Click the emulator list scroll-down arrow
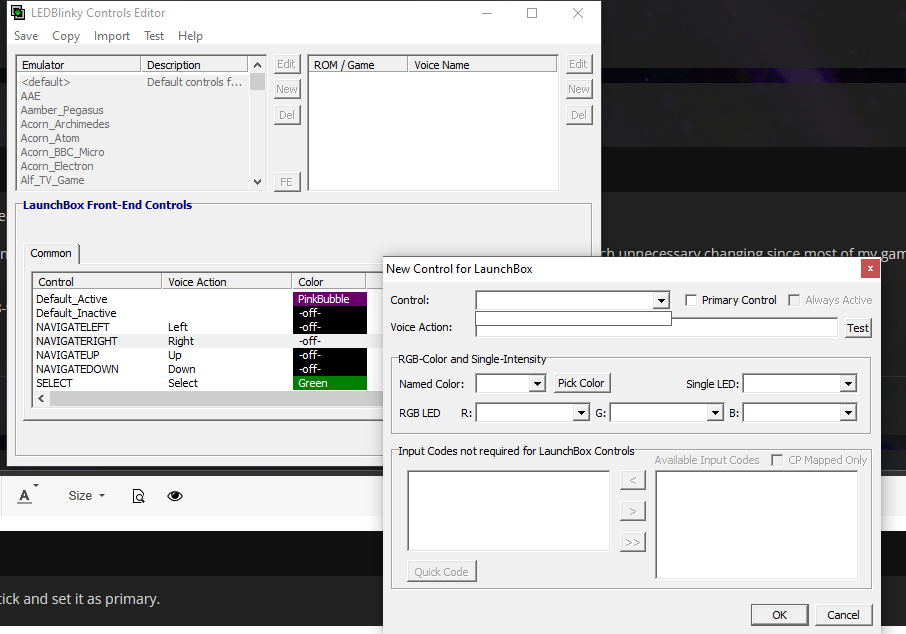The height and width of the screenshot is (634, 906). coord(258,181)
